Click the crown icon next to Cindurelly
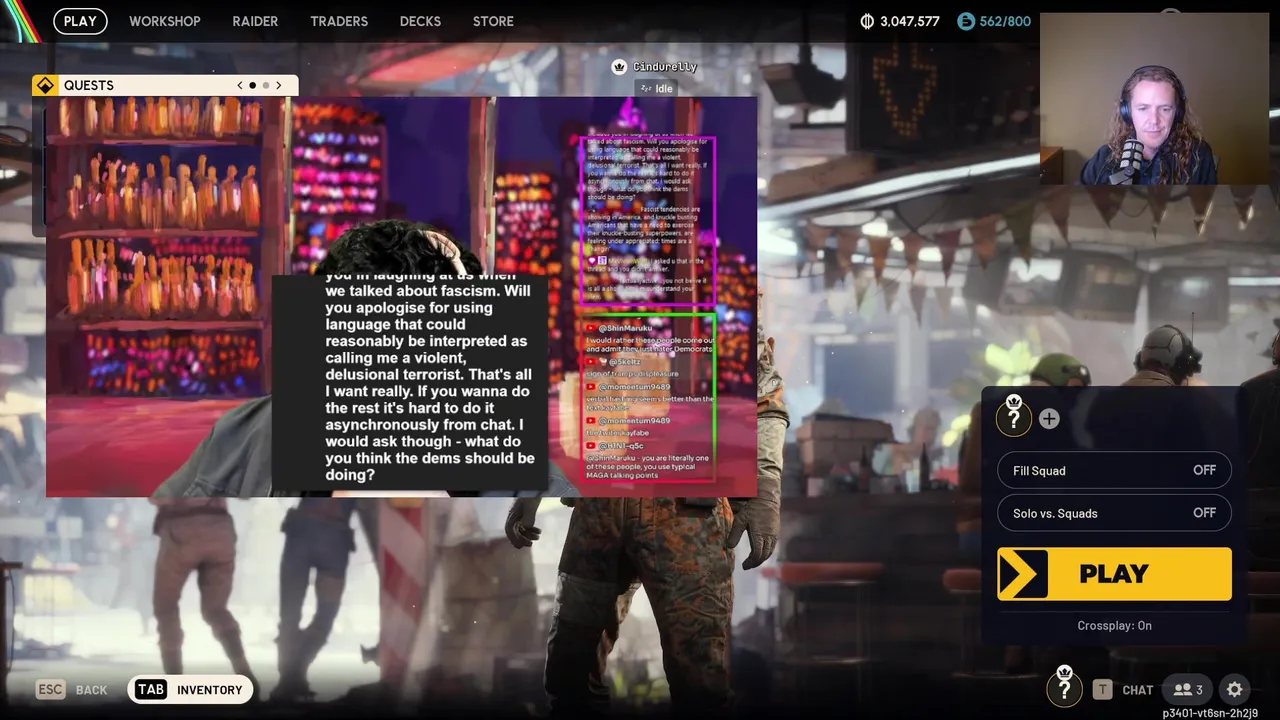 tap(619, 67)
